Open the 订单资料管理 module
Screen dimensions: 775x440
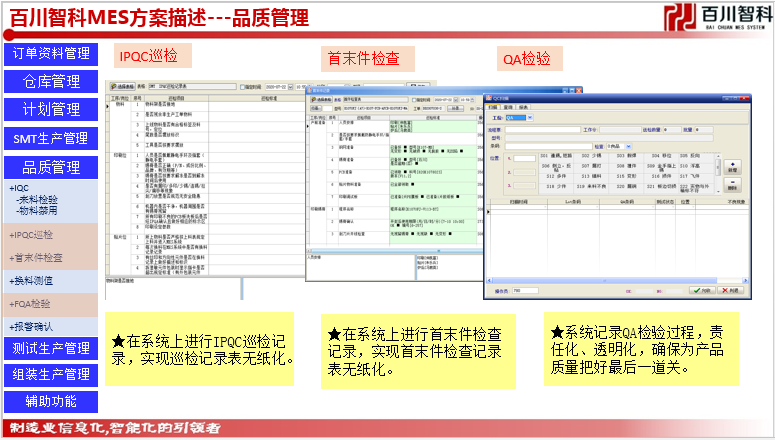click(51, 54)
